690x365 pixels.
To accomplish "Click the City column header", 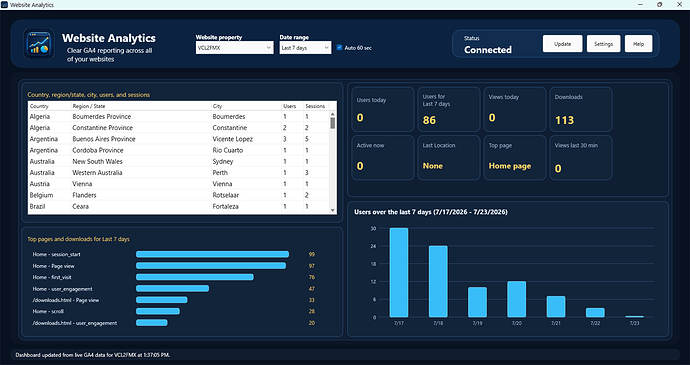I will click(246, 106).
